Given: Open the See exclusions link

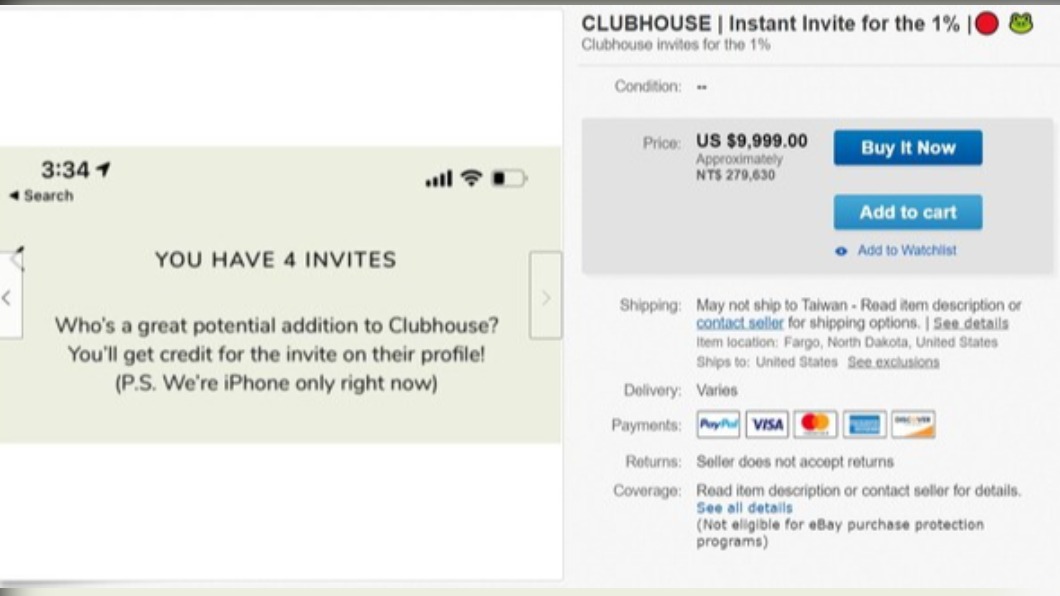Looking at the screenshot, I should pos(893,362).
